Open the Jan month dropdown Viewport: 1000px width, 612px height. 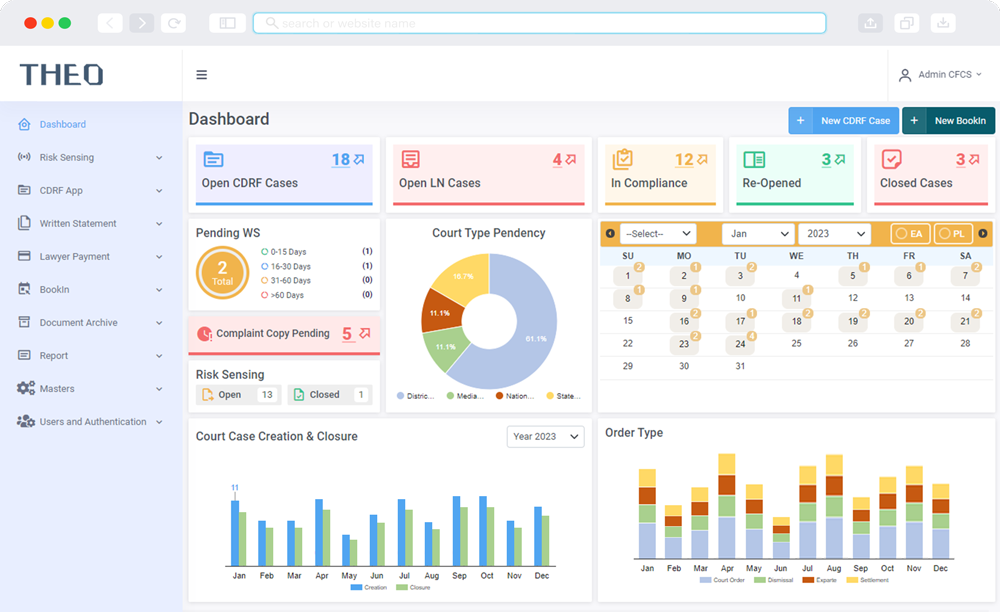758,234
